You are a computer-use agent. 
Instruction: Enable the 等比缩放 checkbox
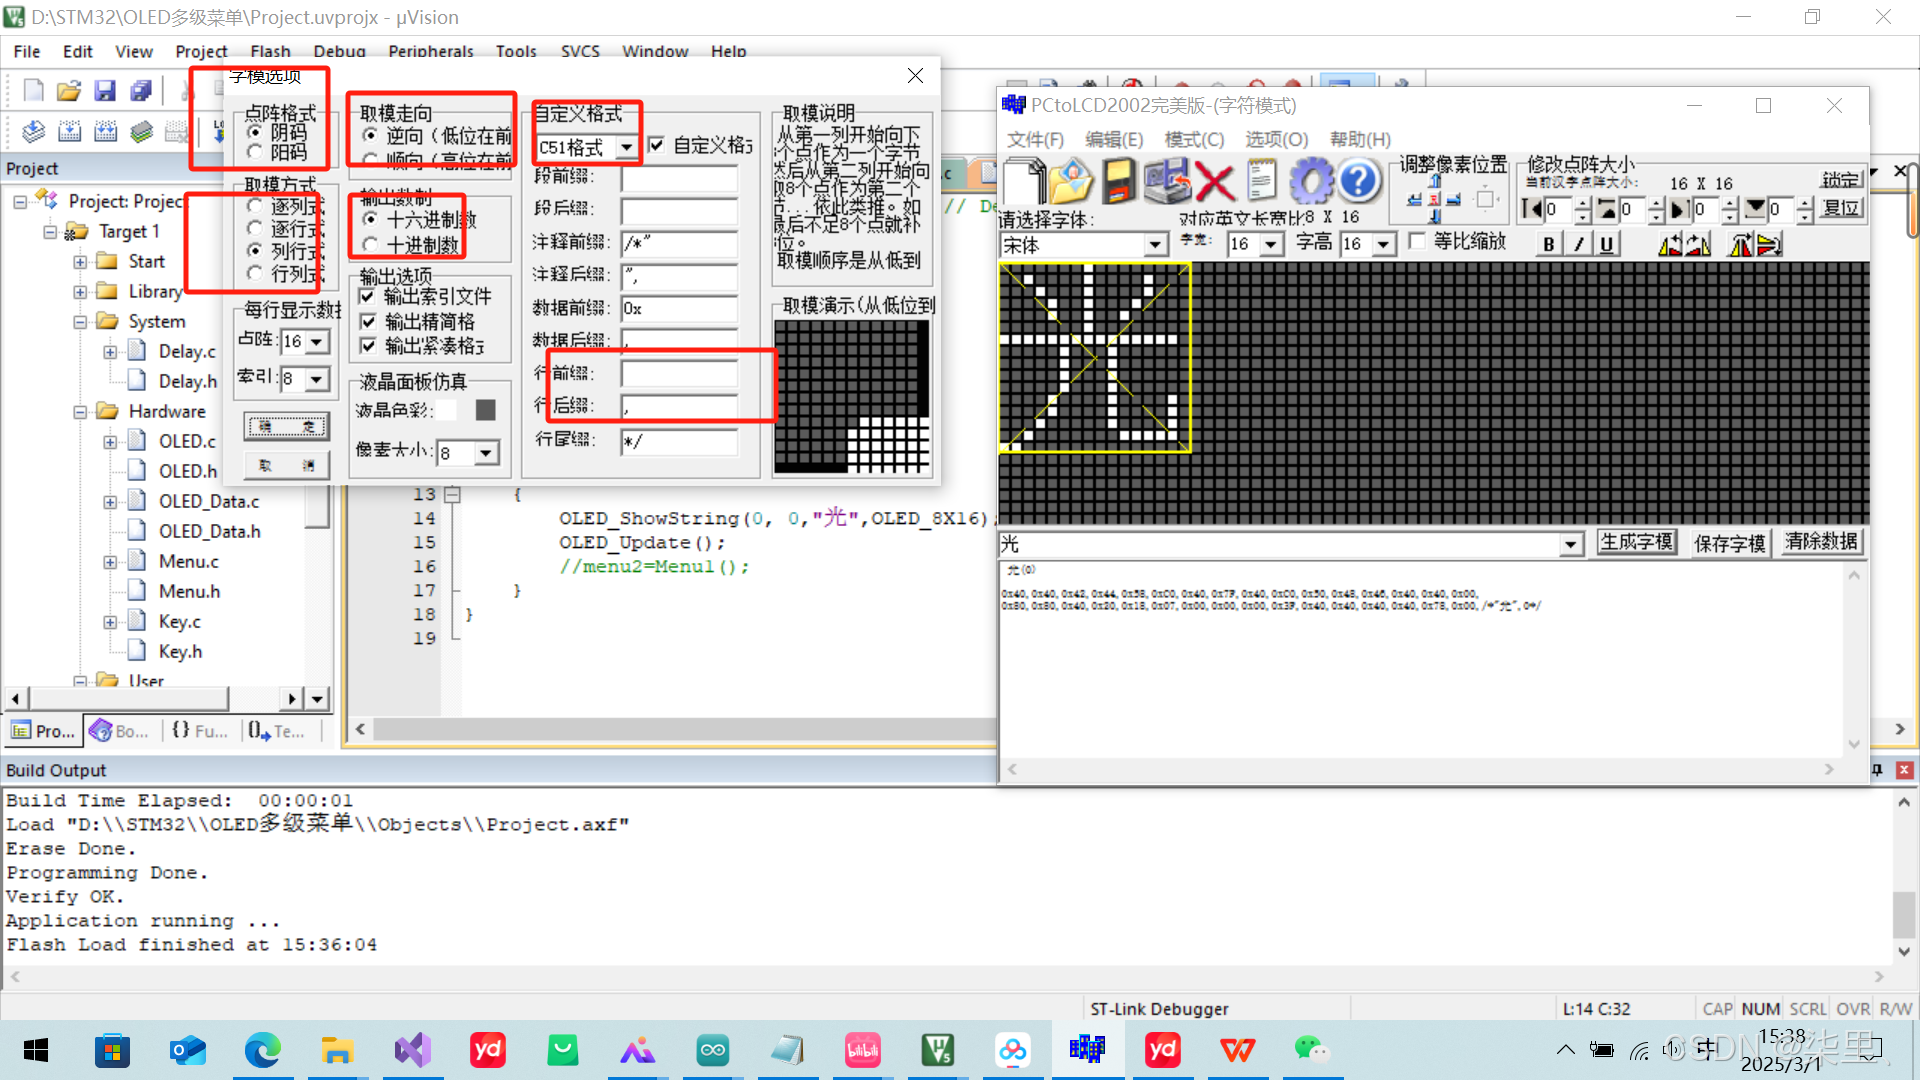1416,241
